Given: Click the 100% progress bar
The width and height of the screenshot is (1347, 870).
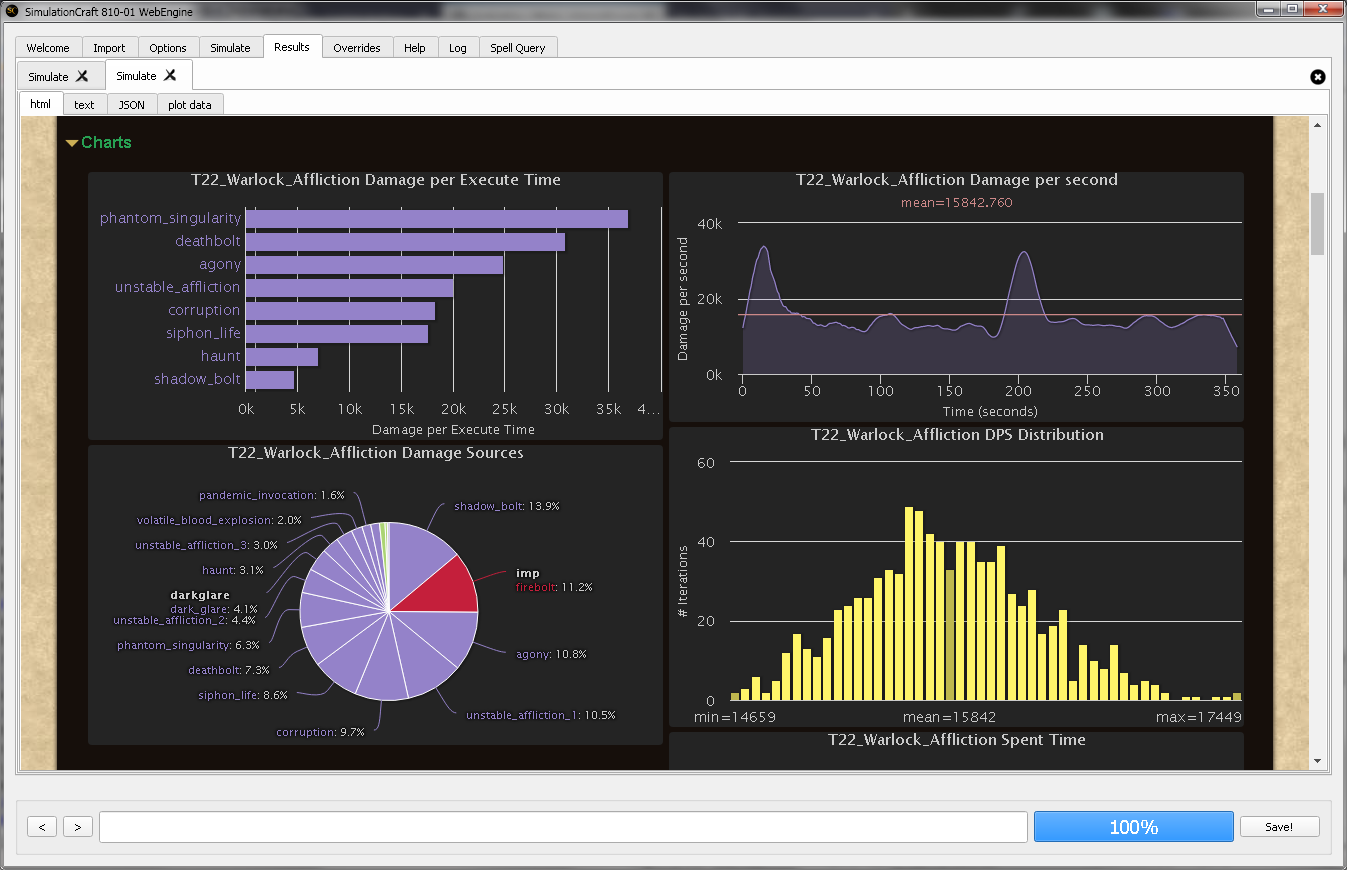Looking at the screenshot, I should coord(1133,827).
